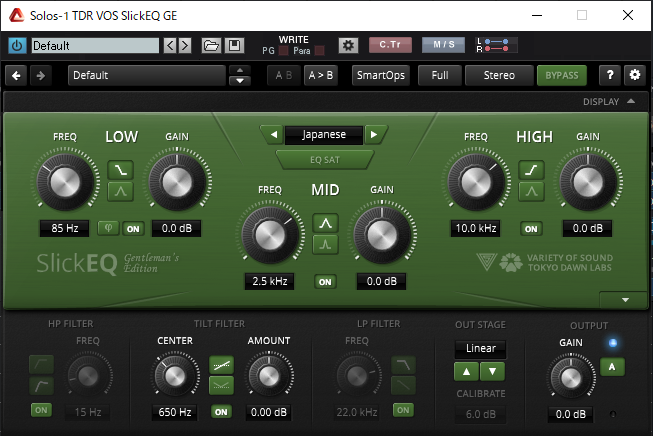The height and width of the screenshot is (436, 653).
Task: Step out stage model down
Action: point(493,371)
